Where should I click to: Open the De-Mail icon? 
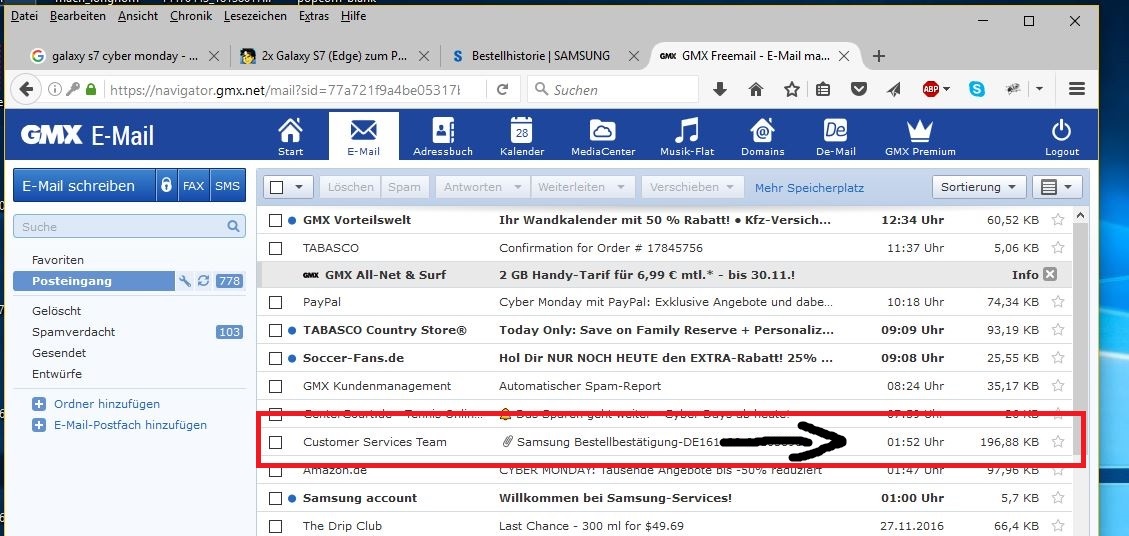(x=835, y=130)
